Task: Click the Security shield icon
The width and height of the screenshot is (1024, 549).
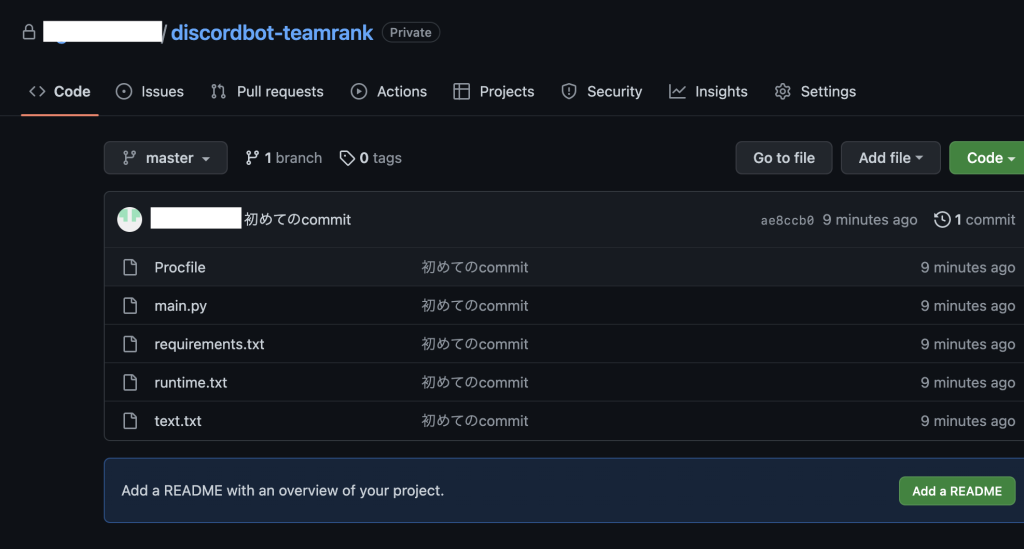Action: tap(569, 91)
